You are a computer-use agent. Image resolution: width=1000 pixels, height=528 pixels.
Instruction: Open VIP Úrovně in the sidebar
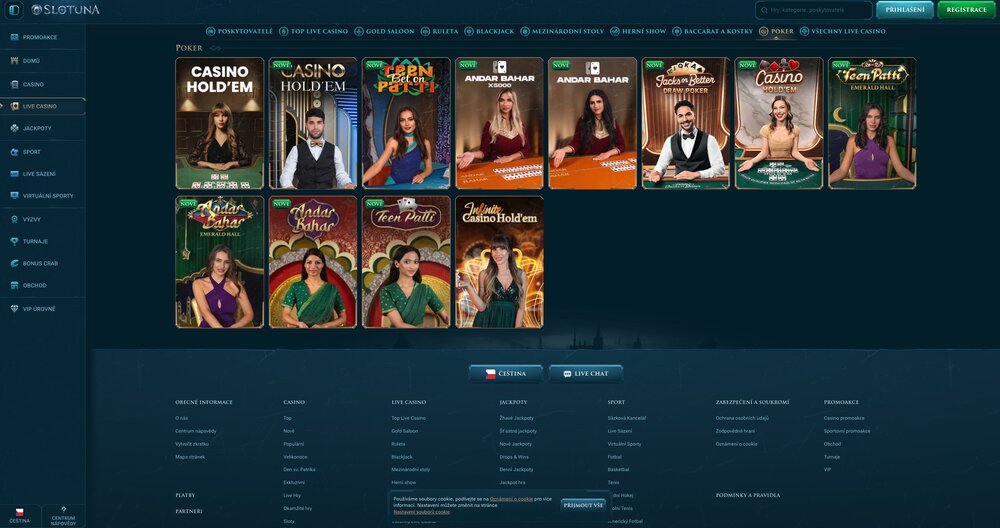pyautogui.click(x=43, y=309)
